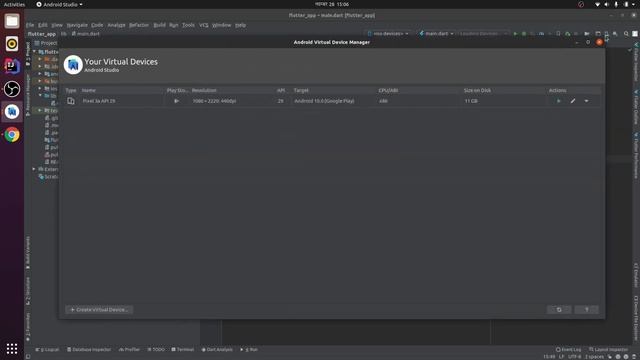Viewport: 640px width, 360px height.
Task: Edit the Pixel 3a AVD with pencil icon
Action: tap(573, 101)
